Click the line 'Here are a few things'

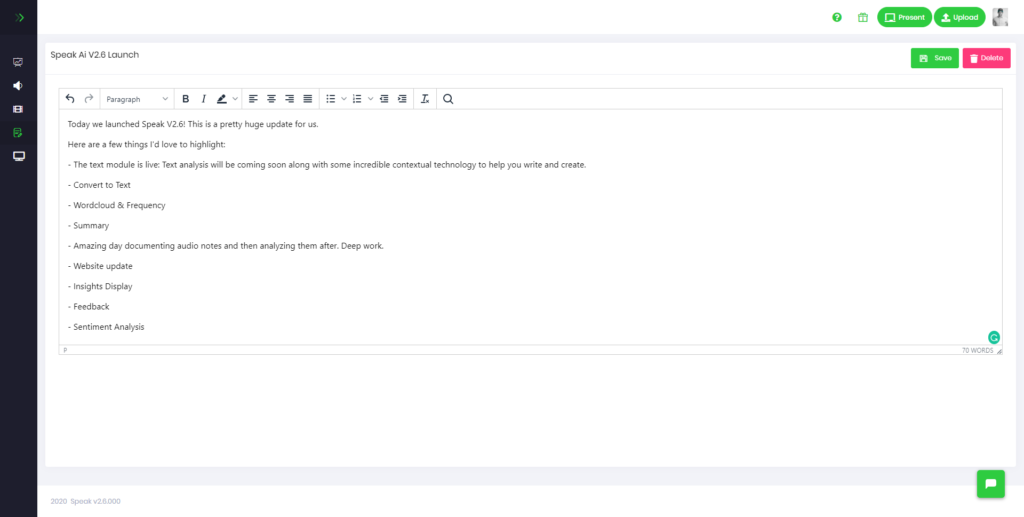click(x=146, y=144)
